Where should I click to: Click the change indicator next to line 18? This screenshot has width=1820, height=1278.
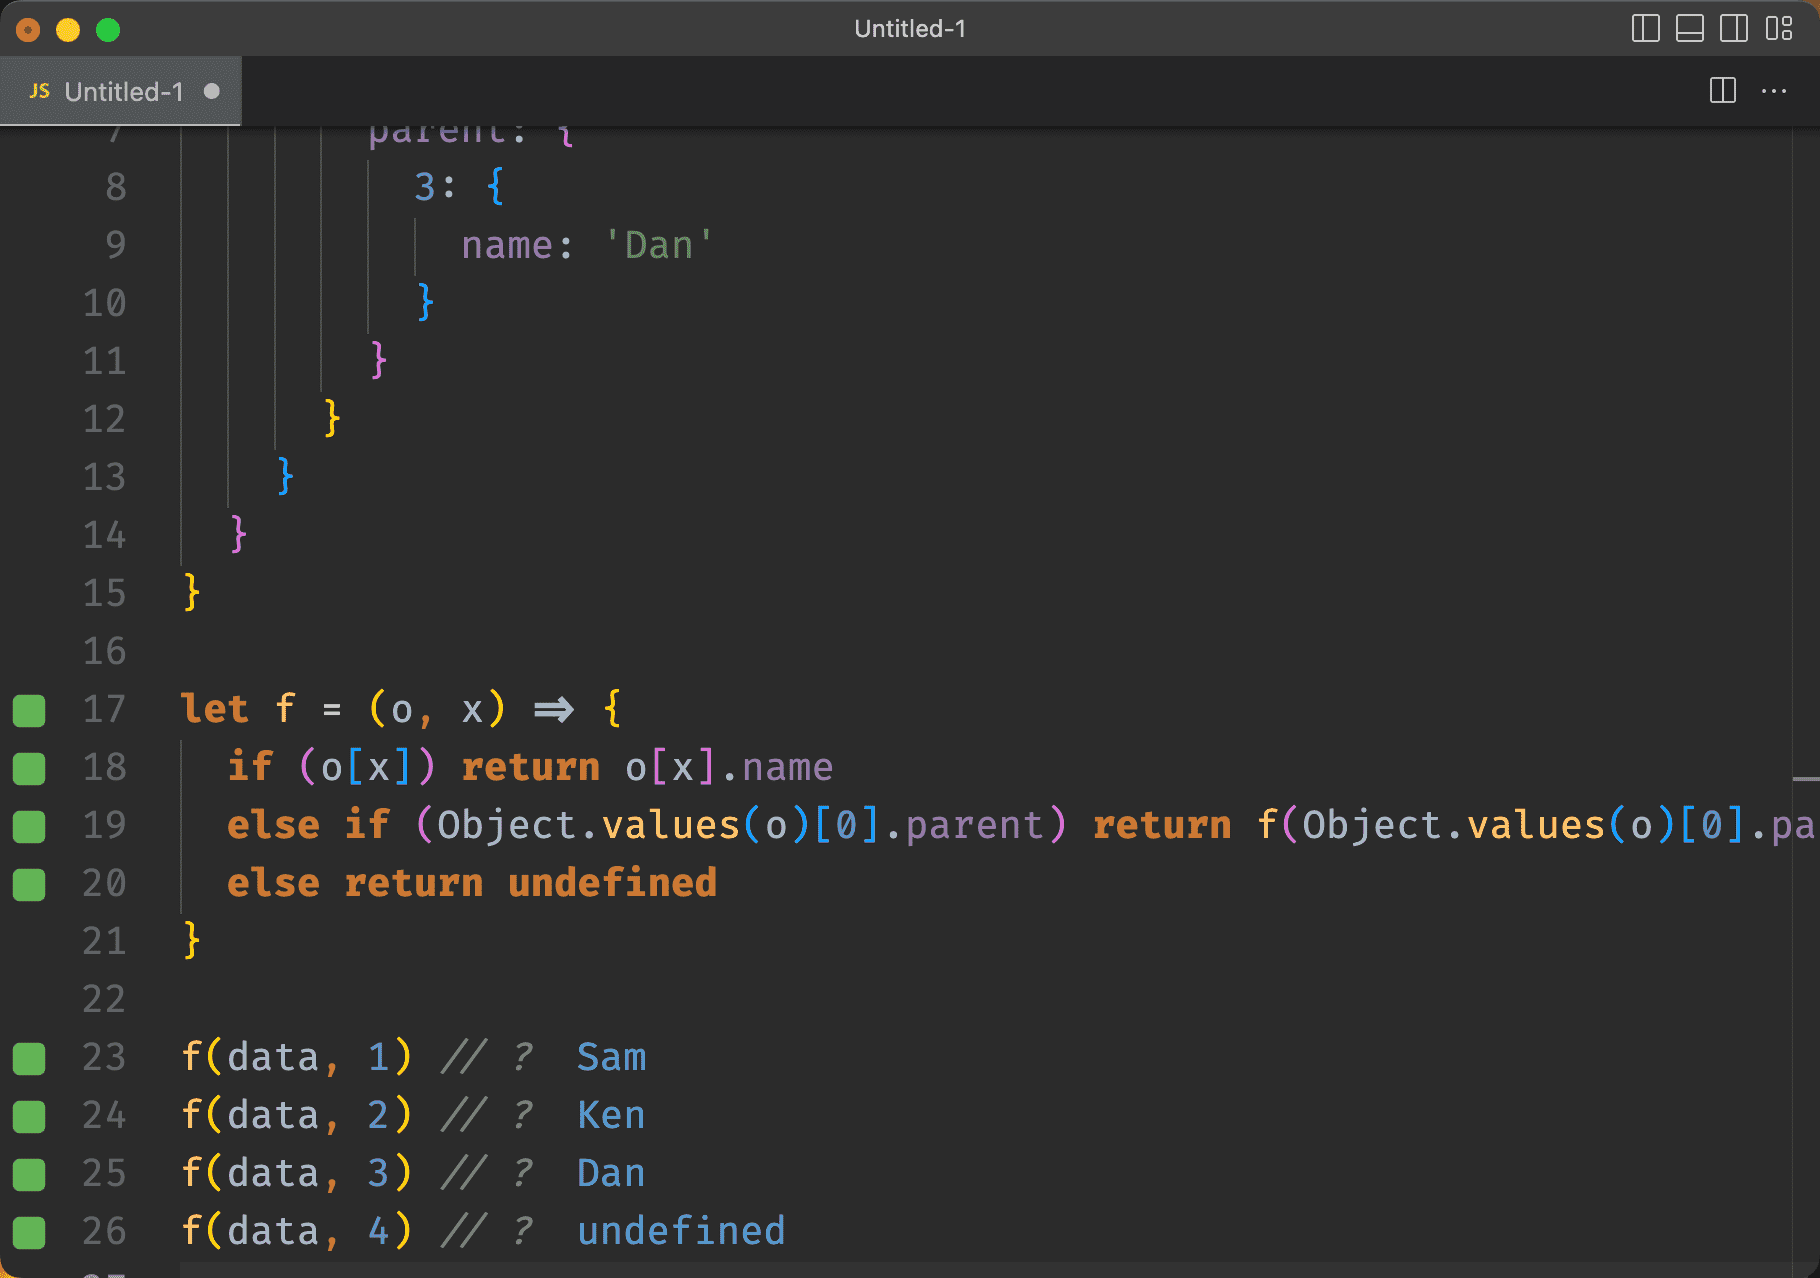click(x=29, y=768)
